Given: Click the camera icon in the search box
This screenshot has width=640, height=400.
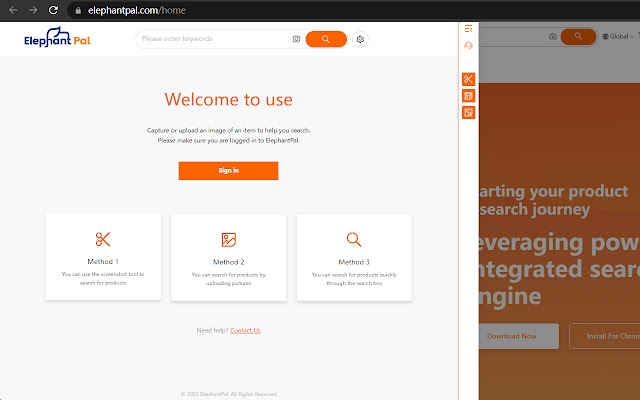Looking at the screenshot, I should 296,39.
